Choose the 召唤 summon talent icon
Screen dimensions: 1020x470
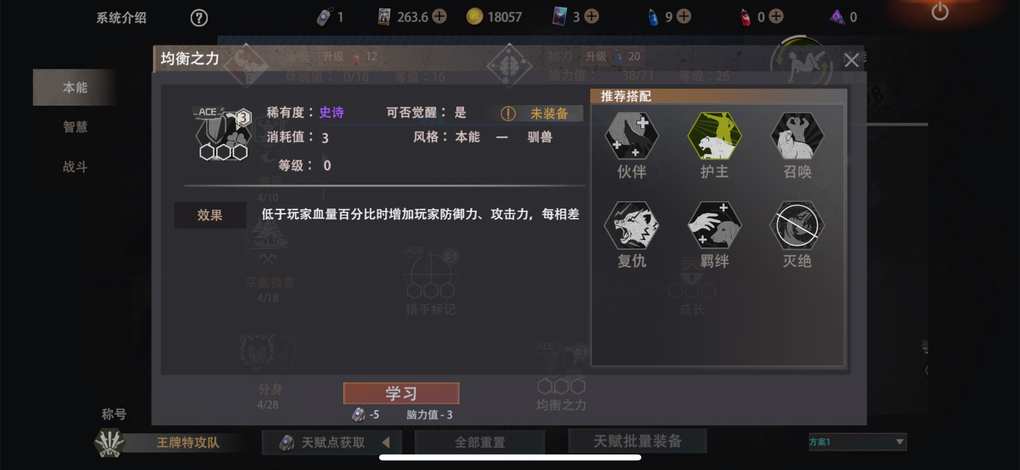tap(797, 136)
